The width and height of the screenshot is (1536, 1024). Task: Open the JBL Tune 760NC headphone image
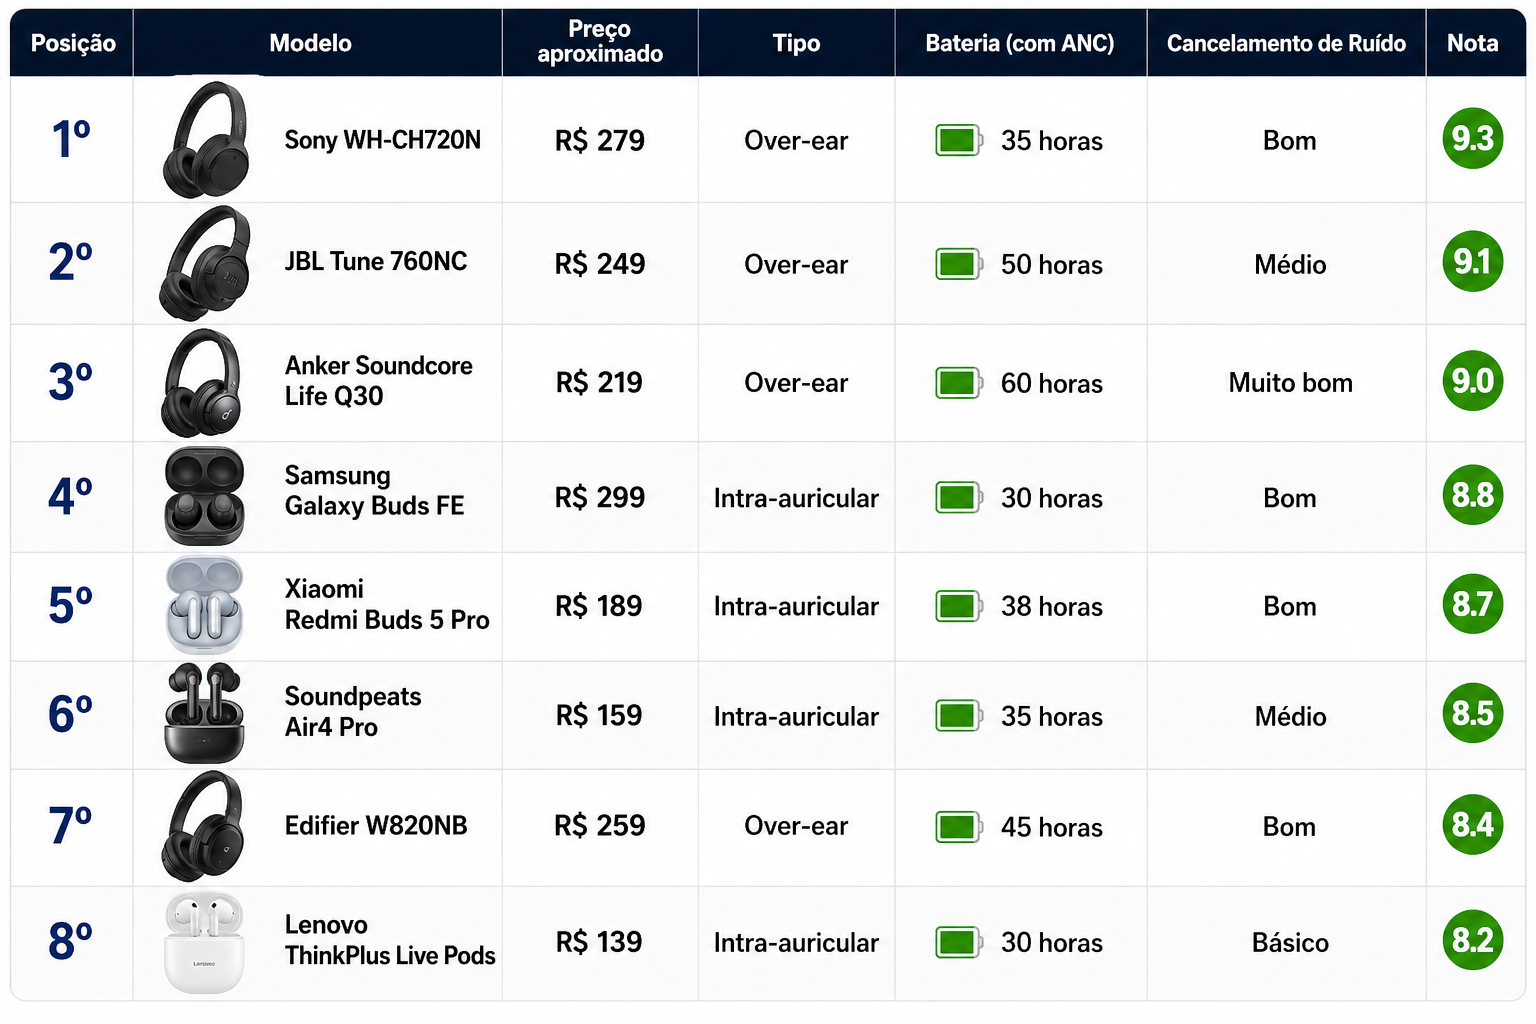206,262
